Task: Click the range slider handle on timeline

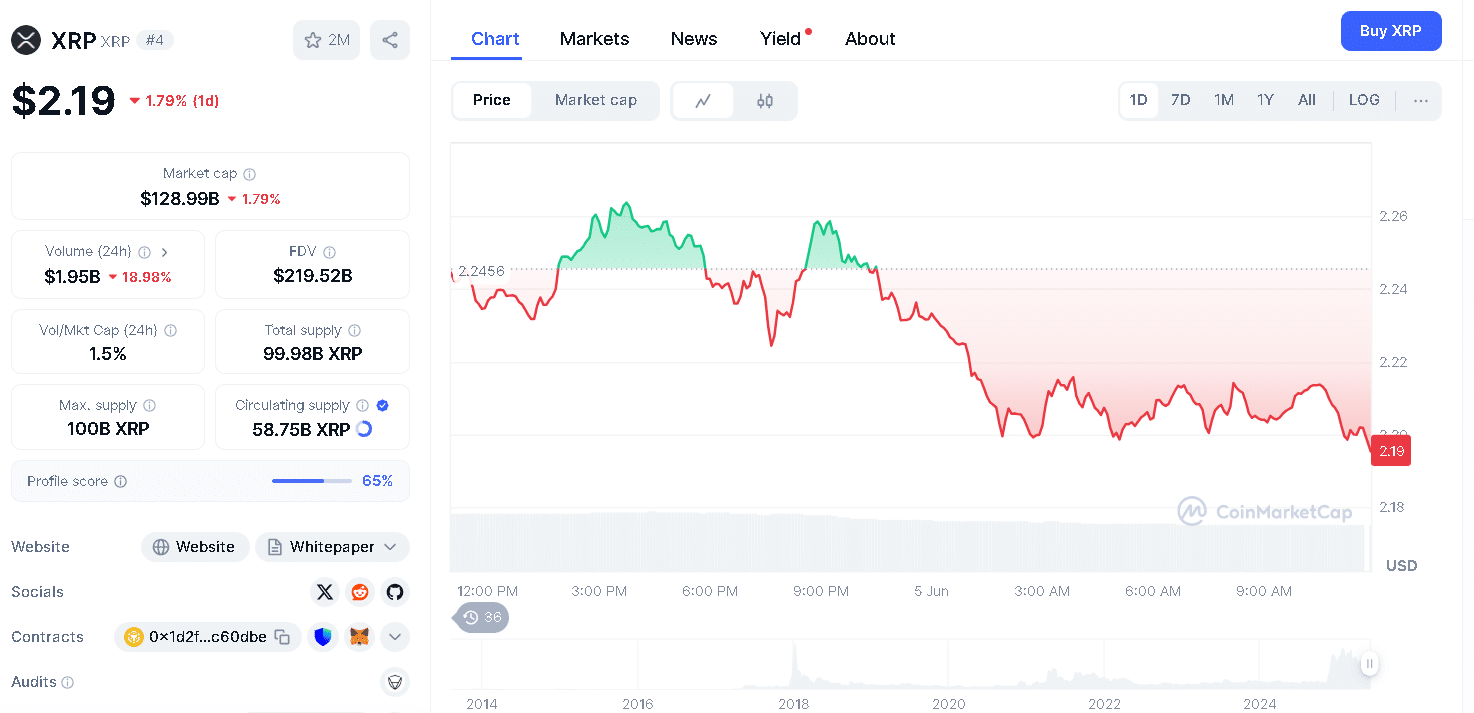Action: 1370,664
